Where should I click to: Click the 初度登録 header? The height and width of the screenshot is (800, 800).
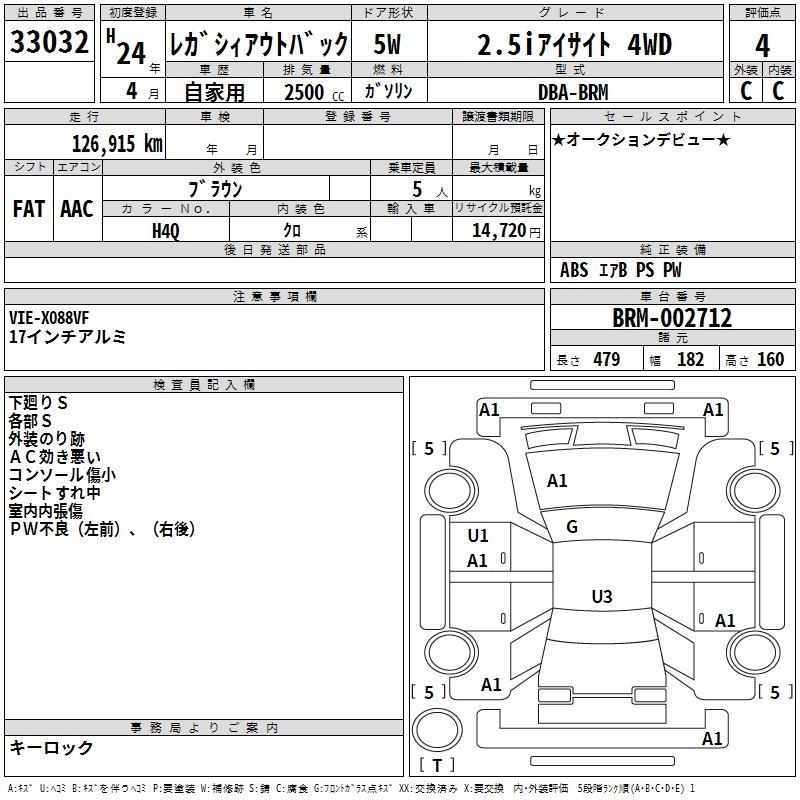133,13
